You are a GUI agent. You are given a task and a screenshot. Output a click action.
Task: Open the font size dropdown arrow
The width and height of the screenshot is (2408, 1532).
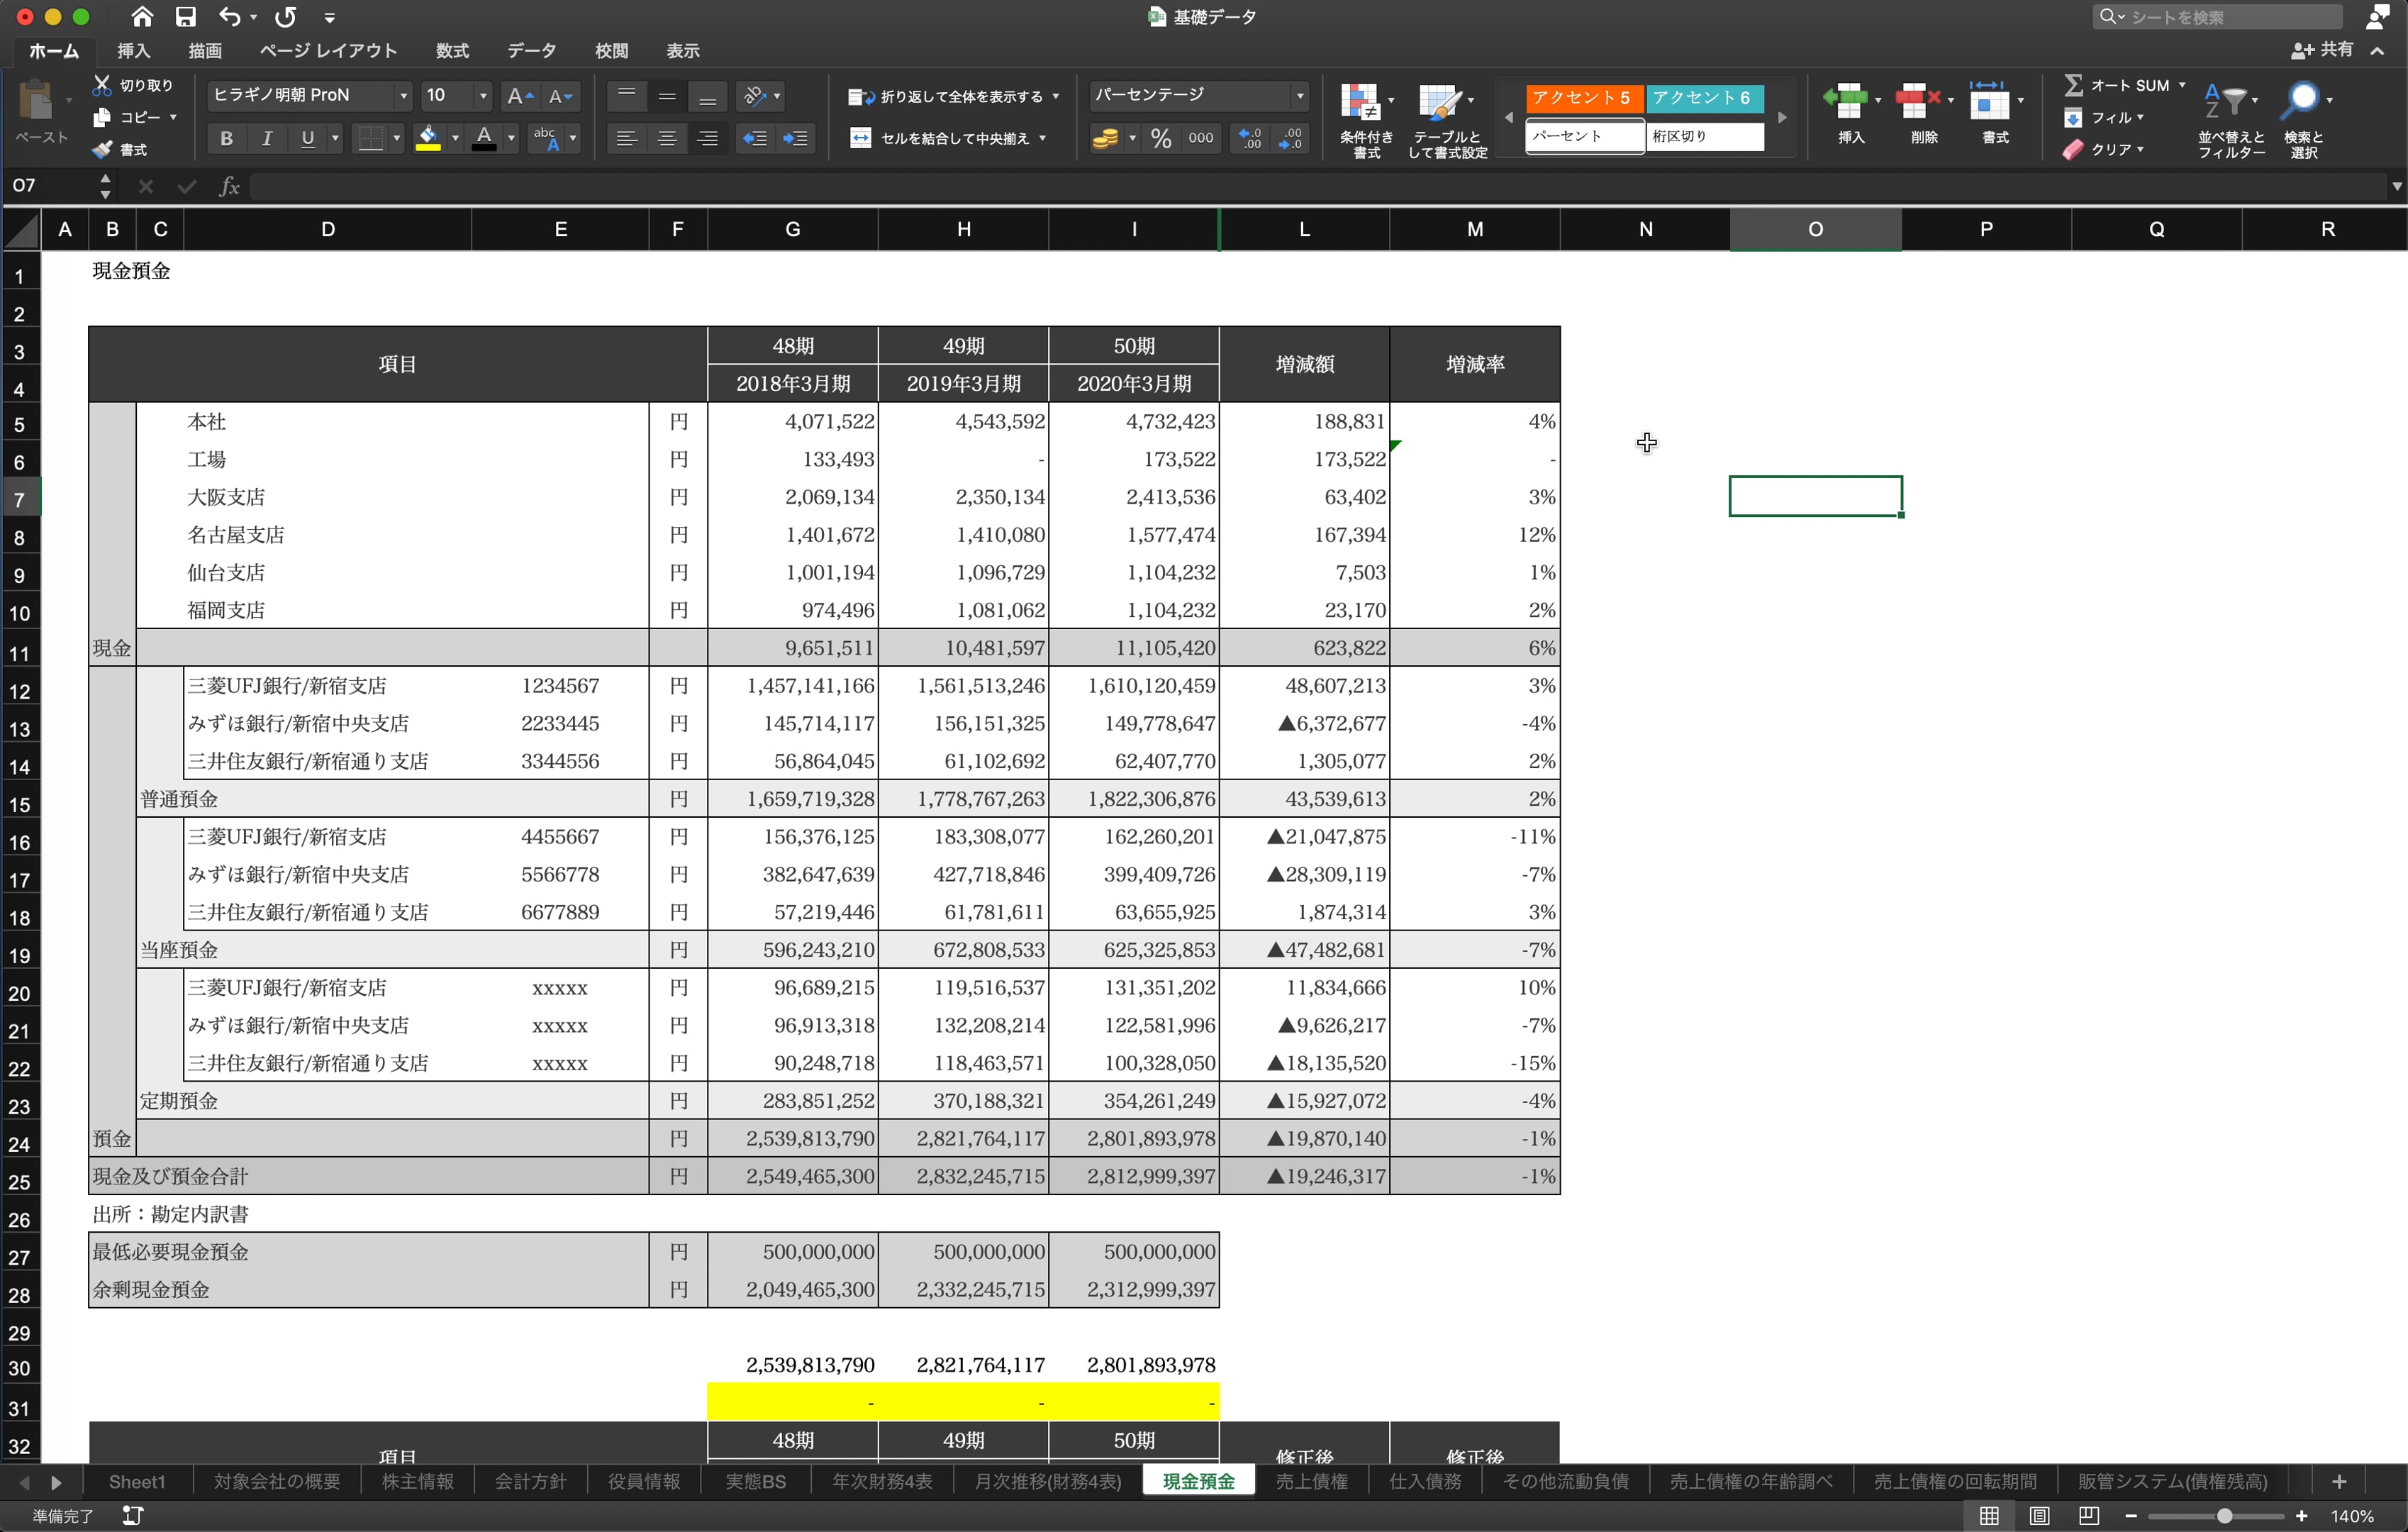tap(483, 96)
